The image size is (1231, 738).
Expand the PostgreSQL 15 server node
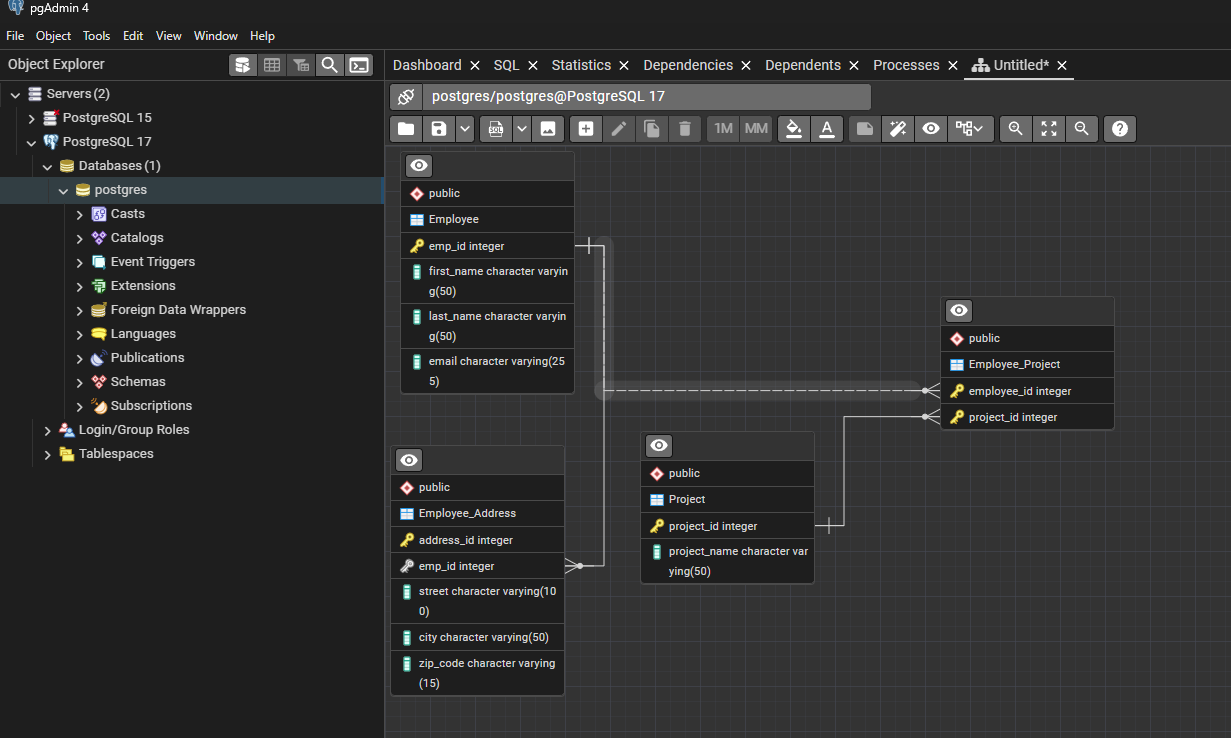pos(32,118)
